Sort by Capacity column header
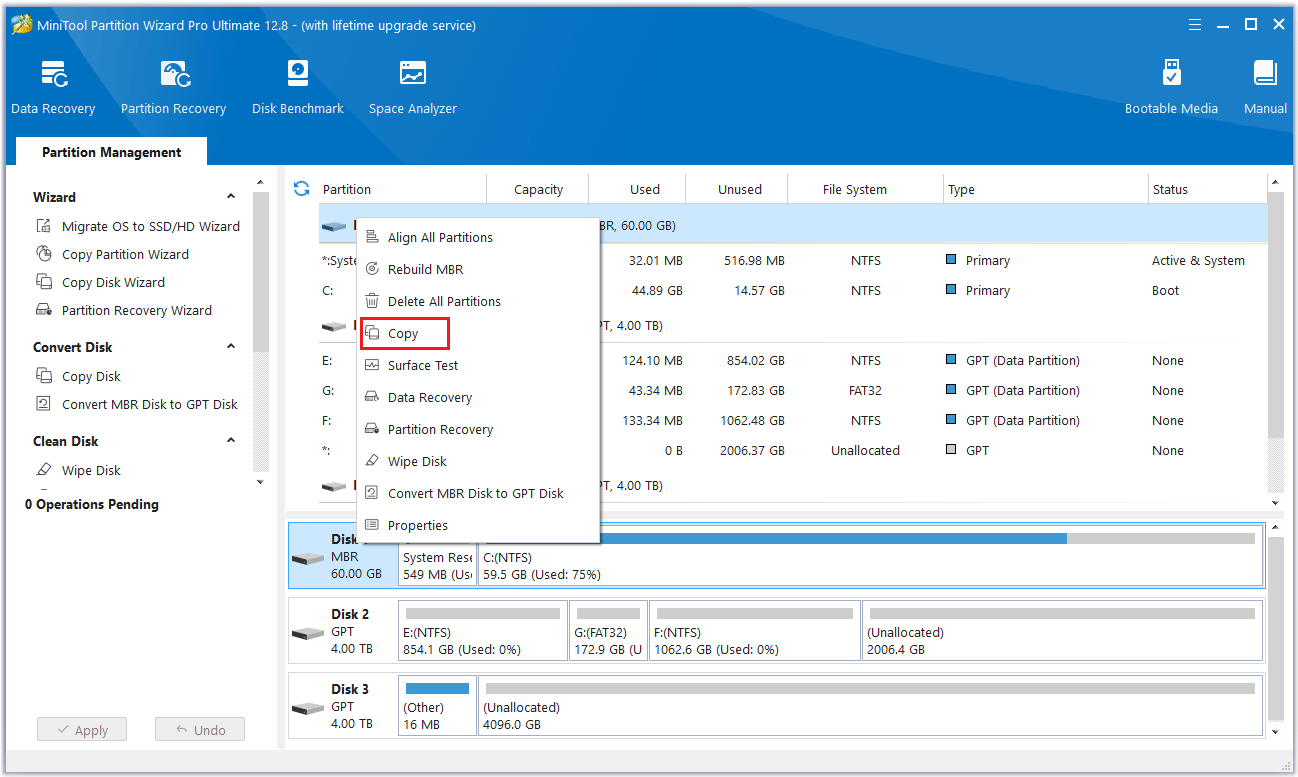The width and height of the screenshot is (1298, 777). (538, 189)
